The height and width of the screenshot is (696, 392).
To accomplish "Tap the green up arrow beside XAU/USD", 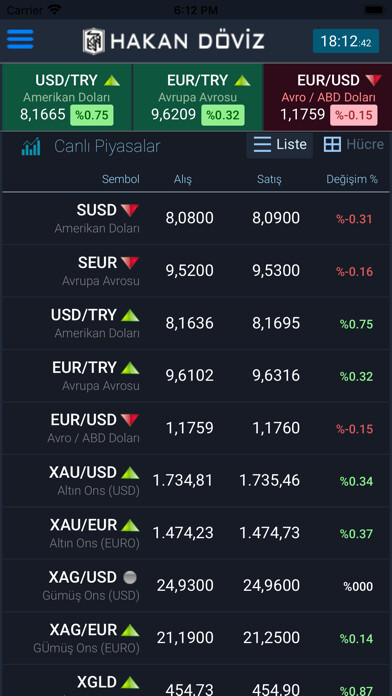I will pos(130,473).
